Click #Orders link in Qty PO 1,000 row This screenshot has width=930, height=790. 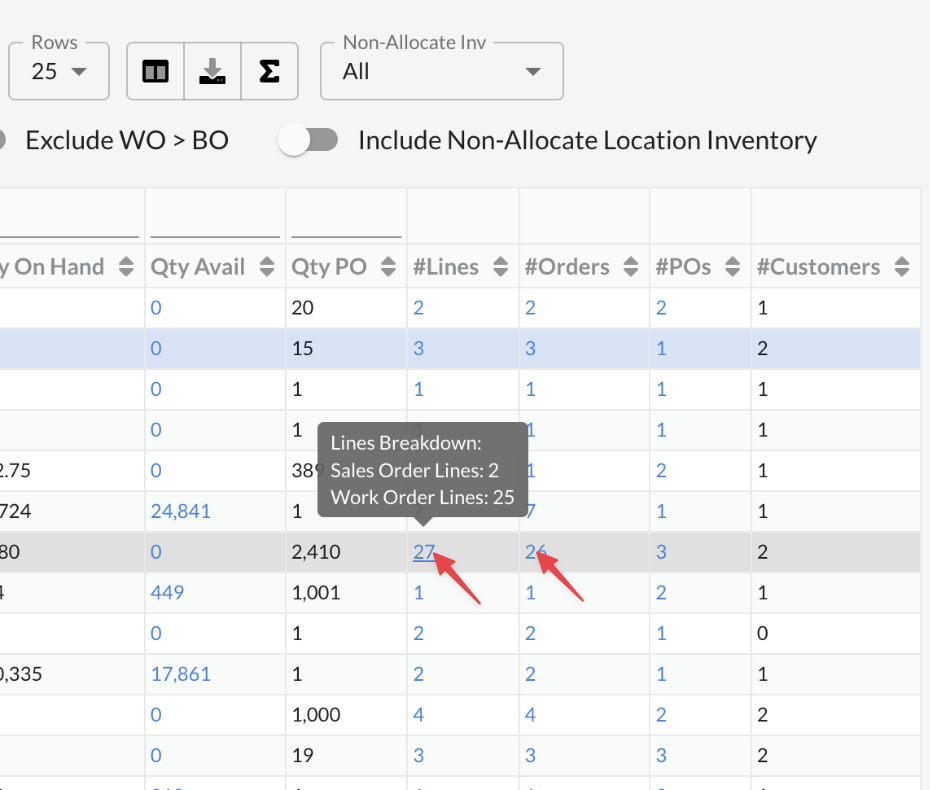[x=530, y=715]
